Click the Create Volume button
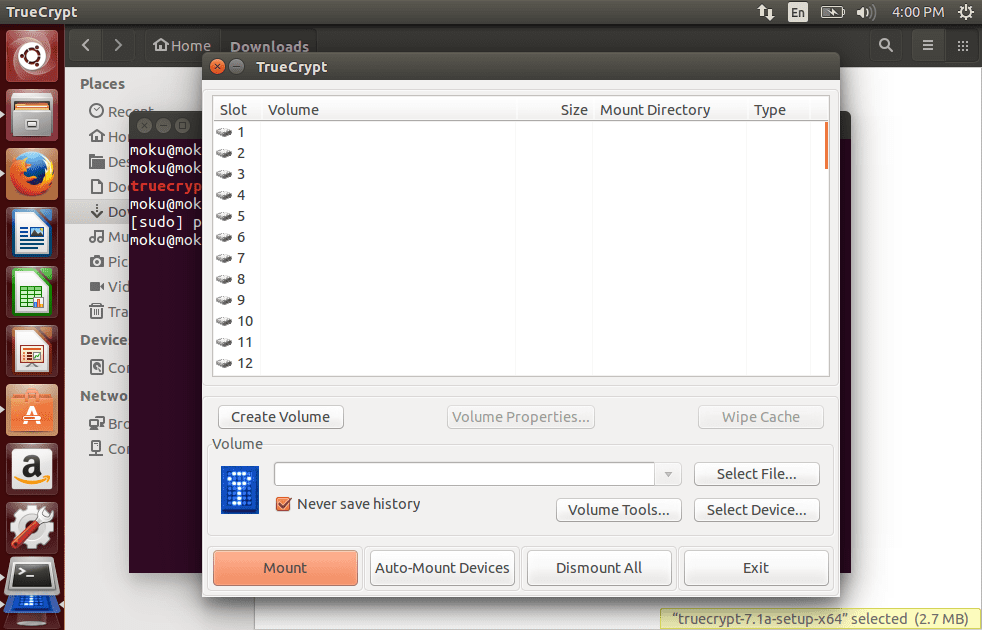The height and width of the screenshot is (630, 982). [281, 417]
